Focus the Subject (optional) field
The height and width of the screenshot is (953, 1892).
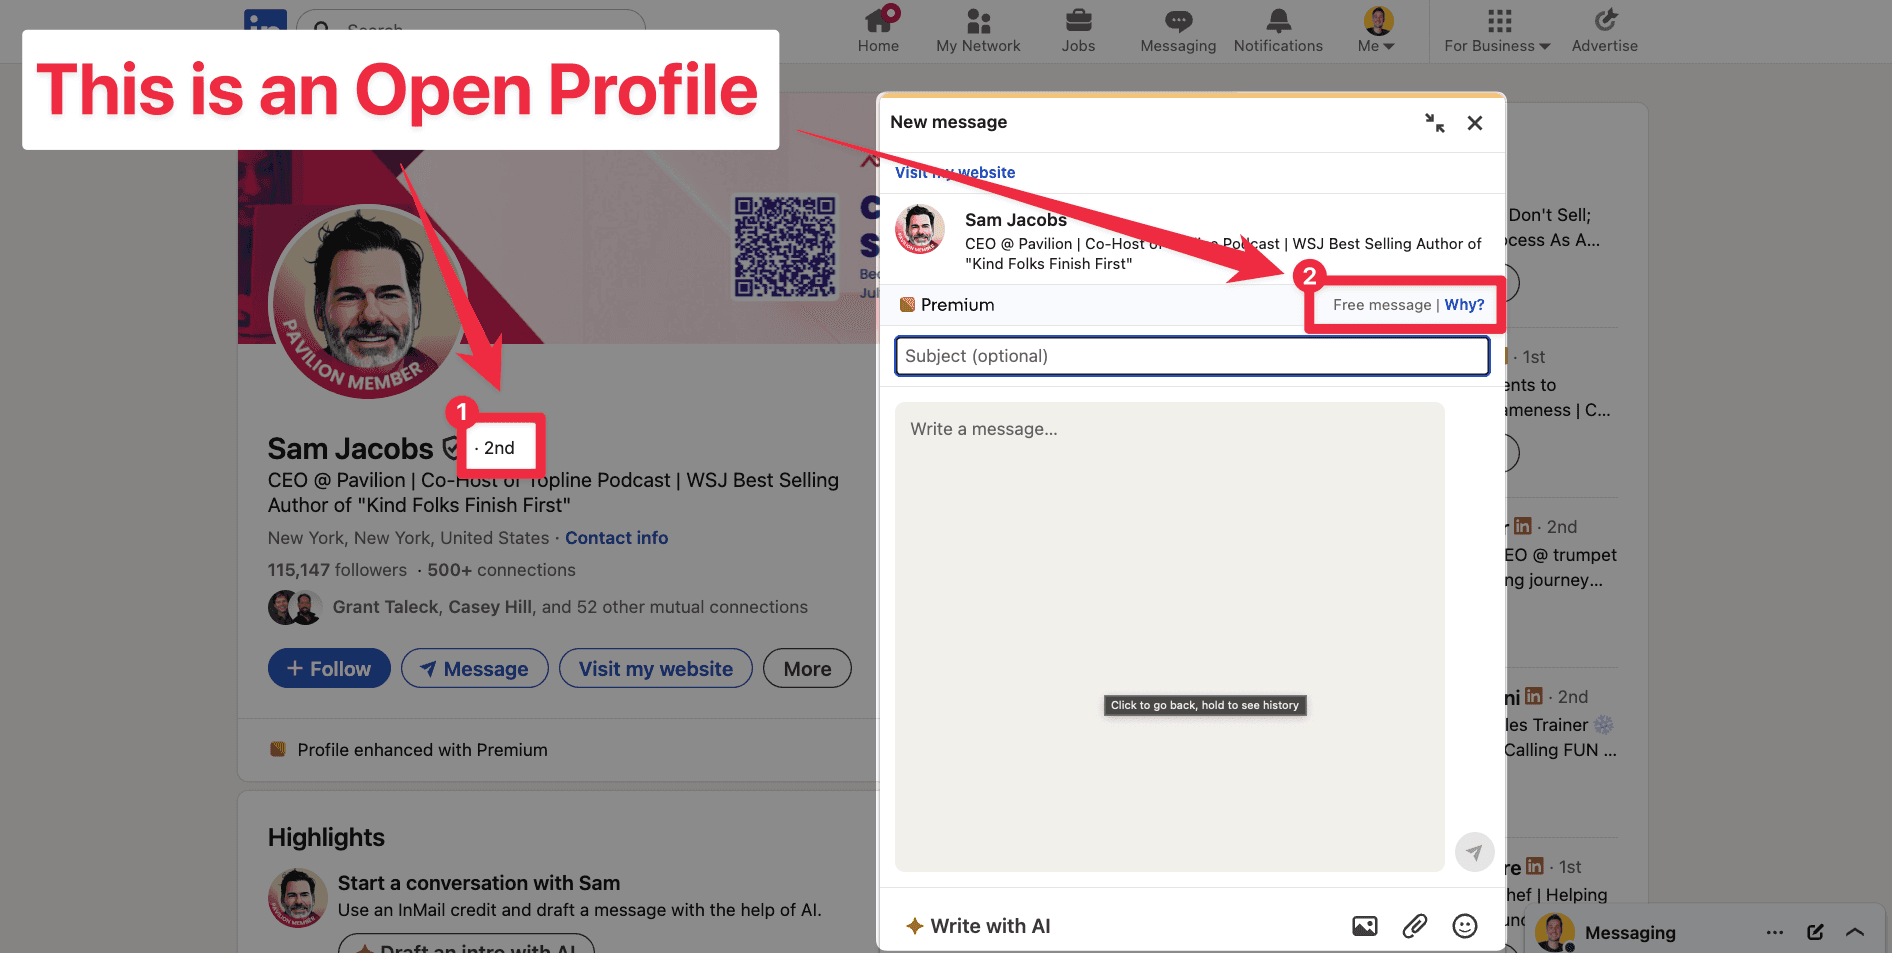click(1192, 356)
